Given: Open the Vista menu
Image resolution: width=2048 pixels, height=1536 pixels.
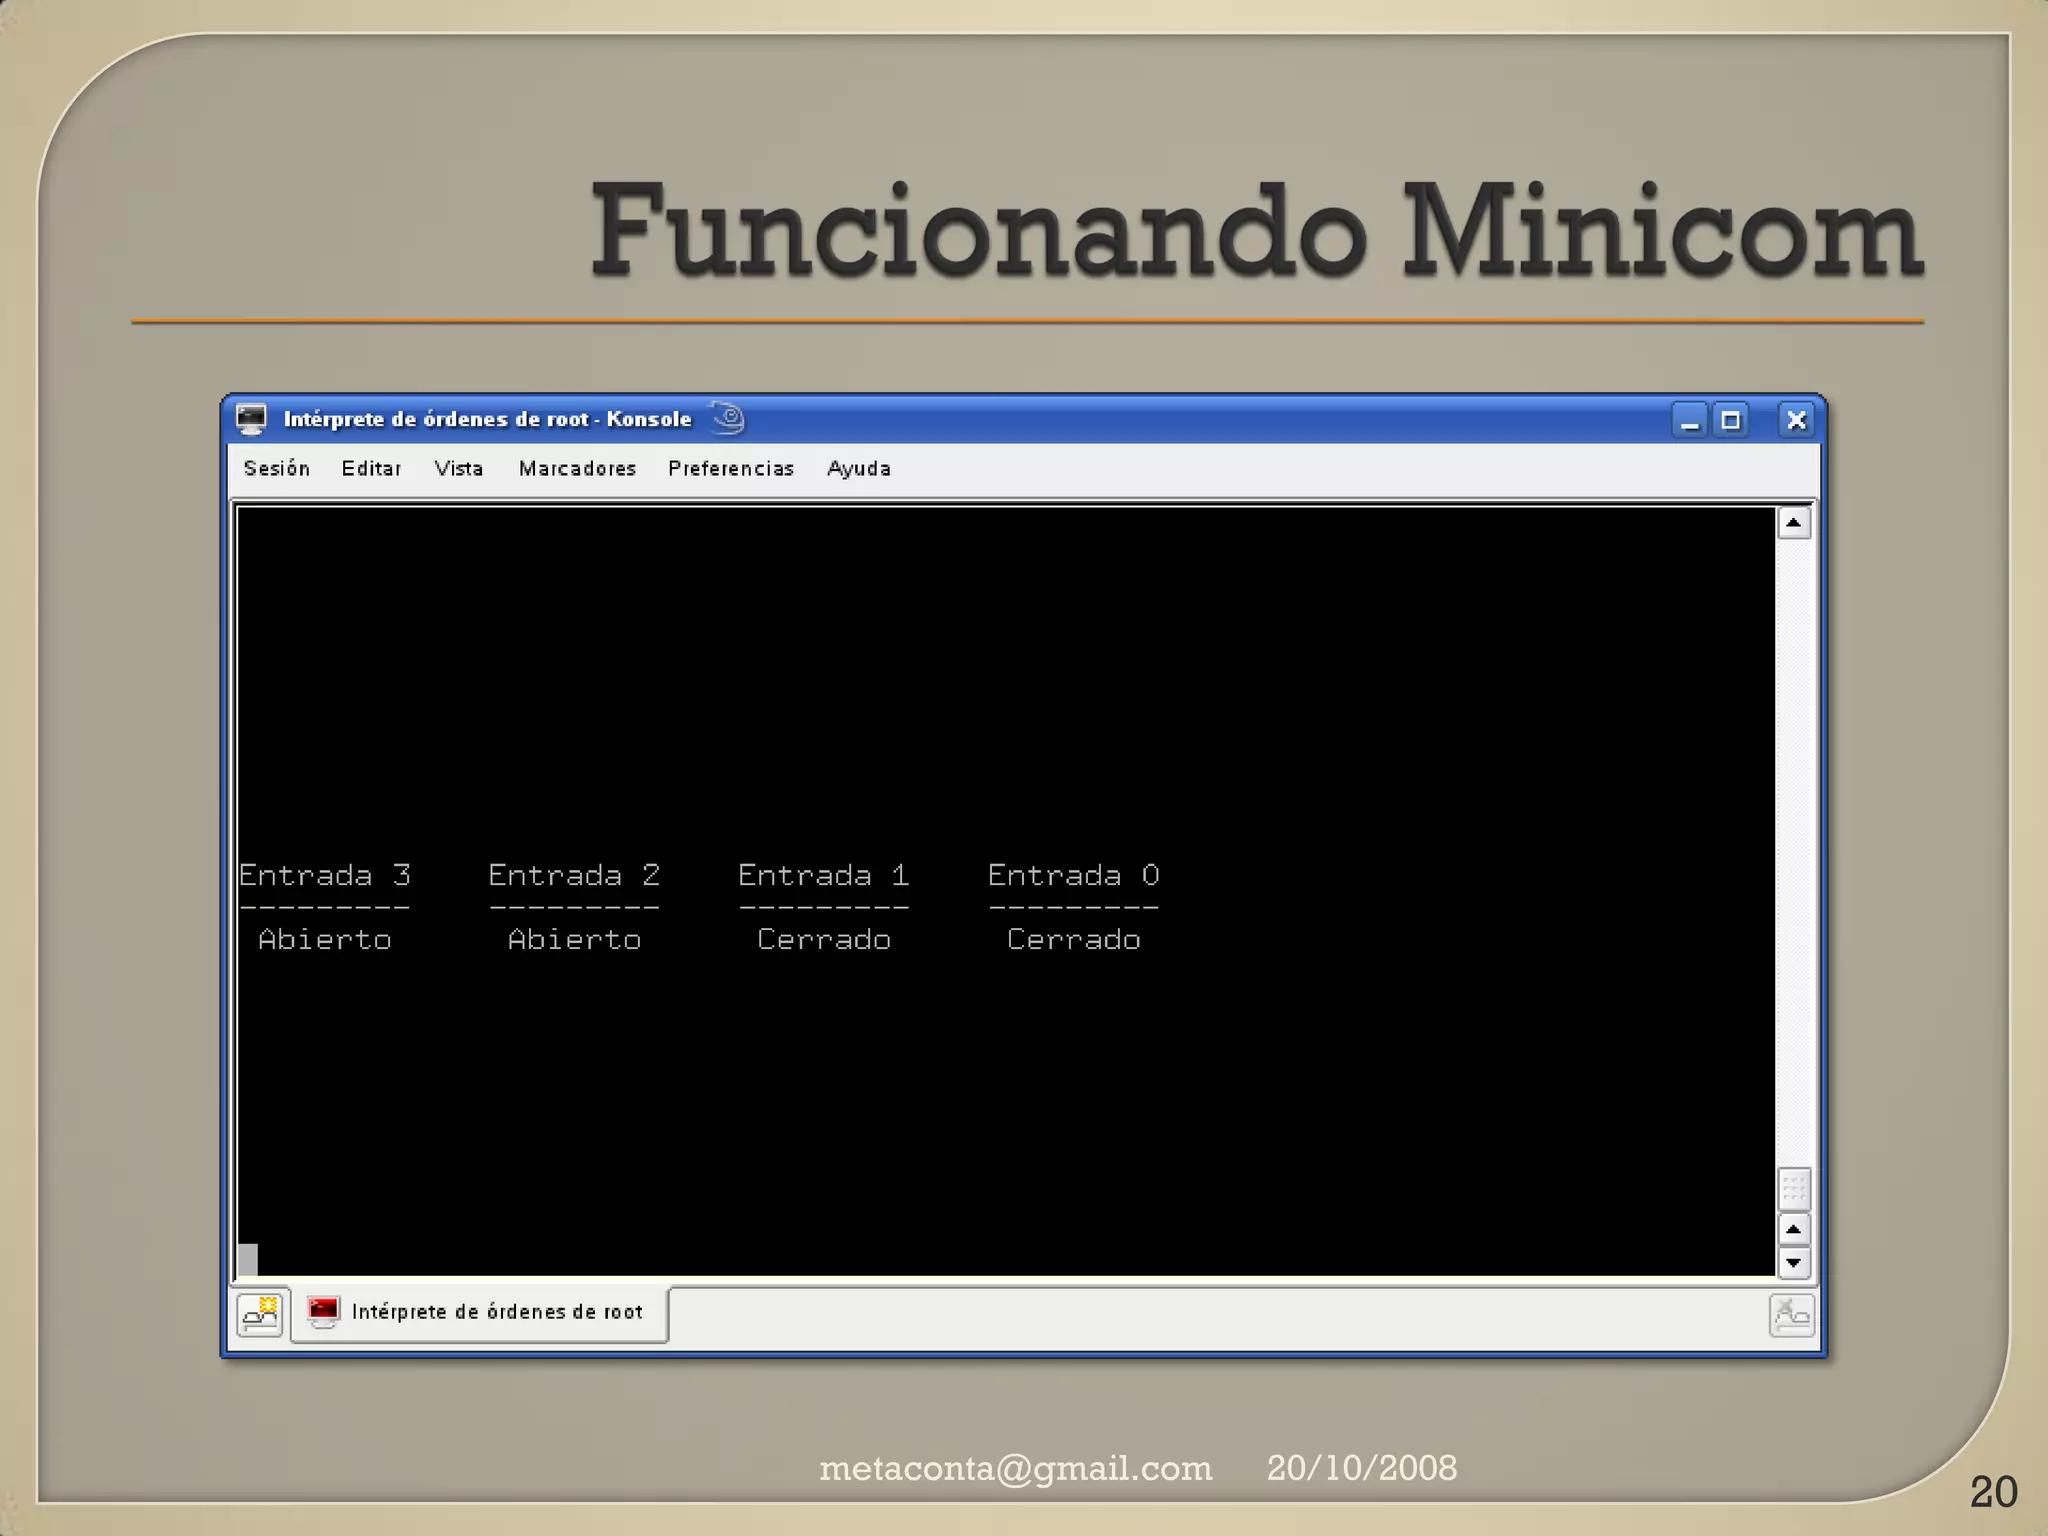Looking at the screenshot, I should [458, 468].
